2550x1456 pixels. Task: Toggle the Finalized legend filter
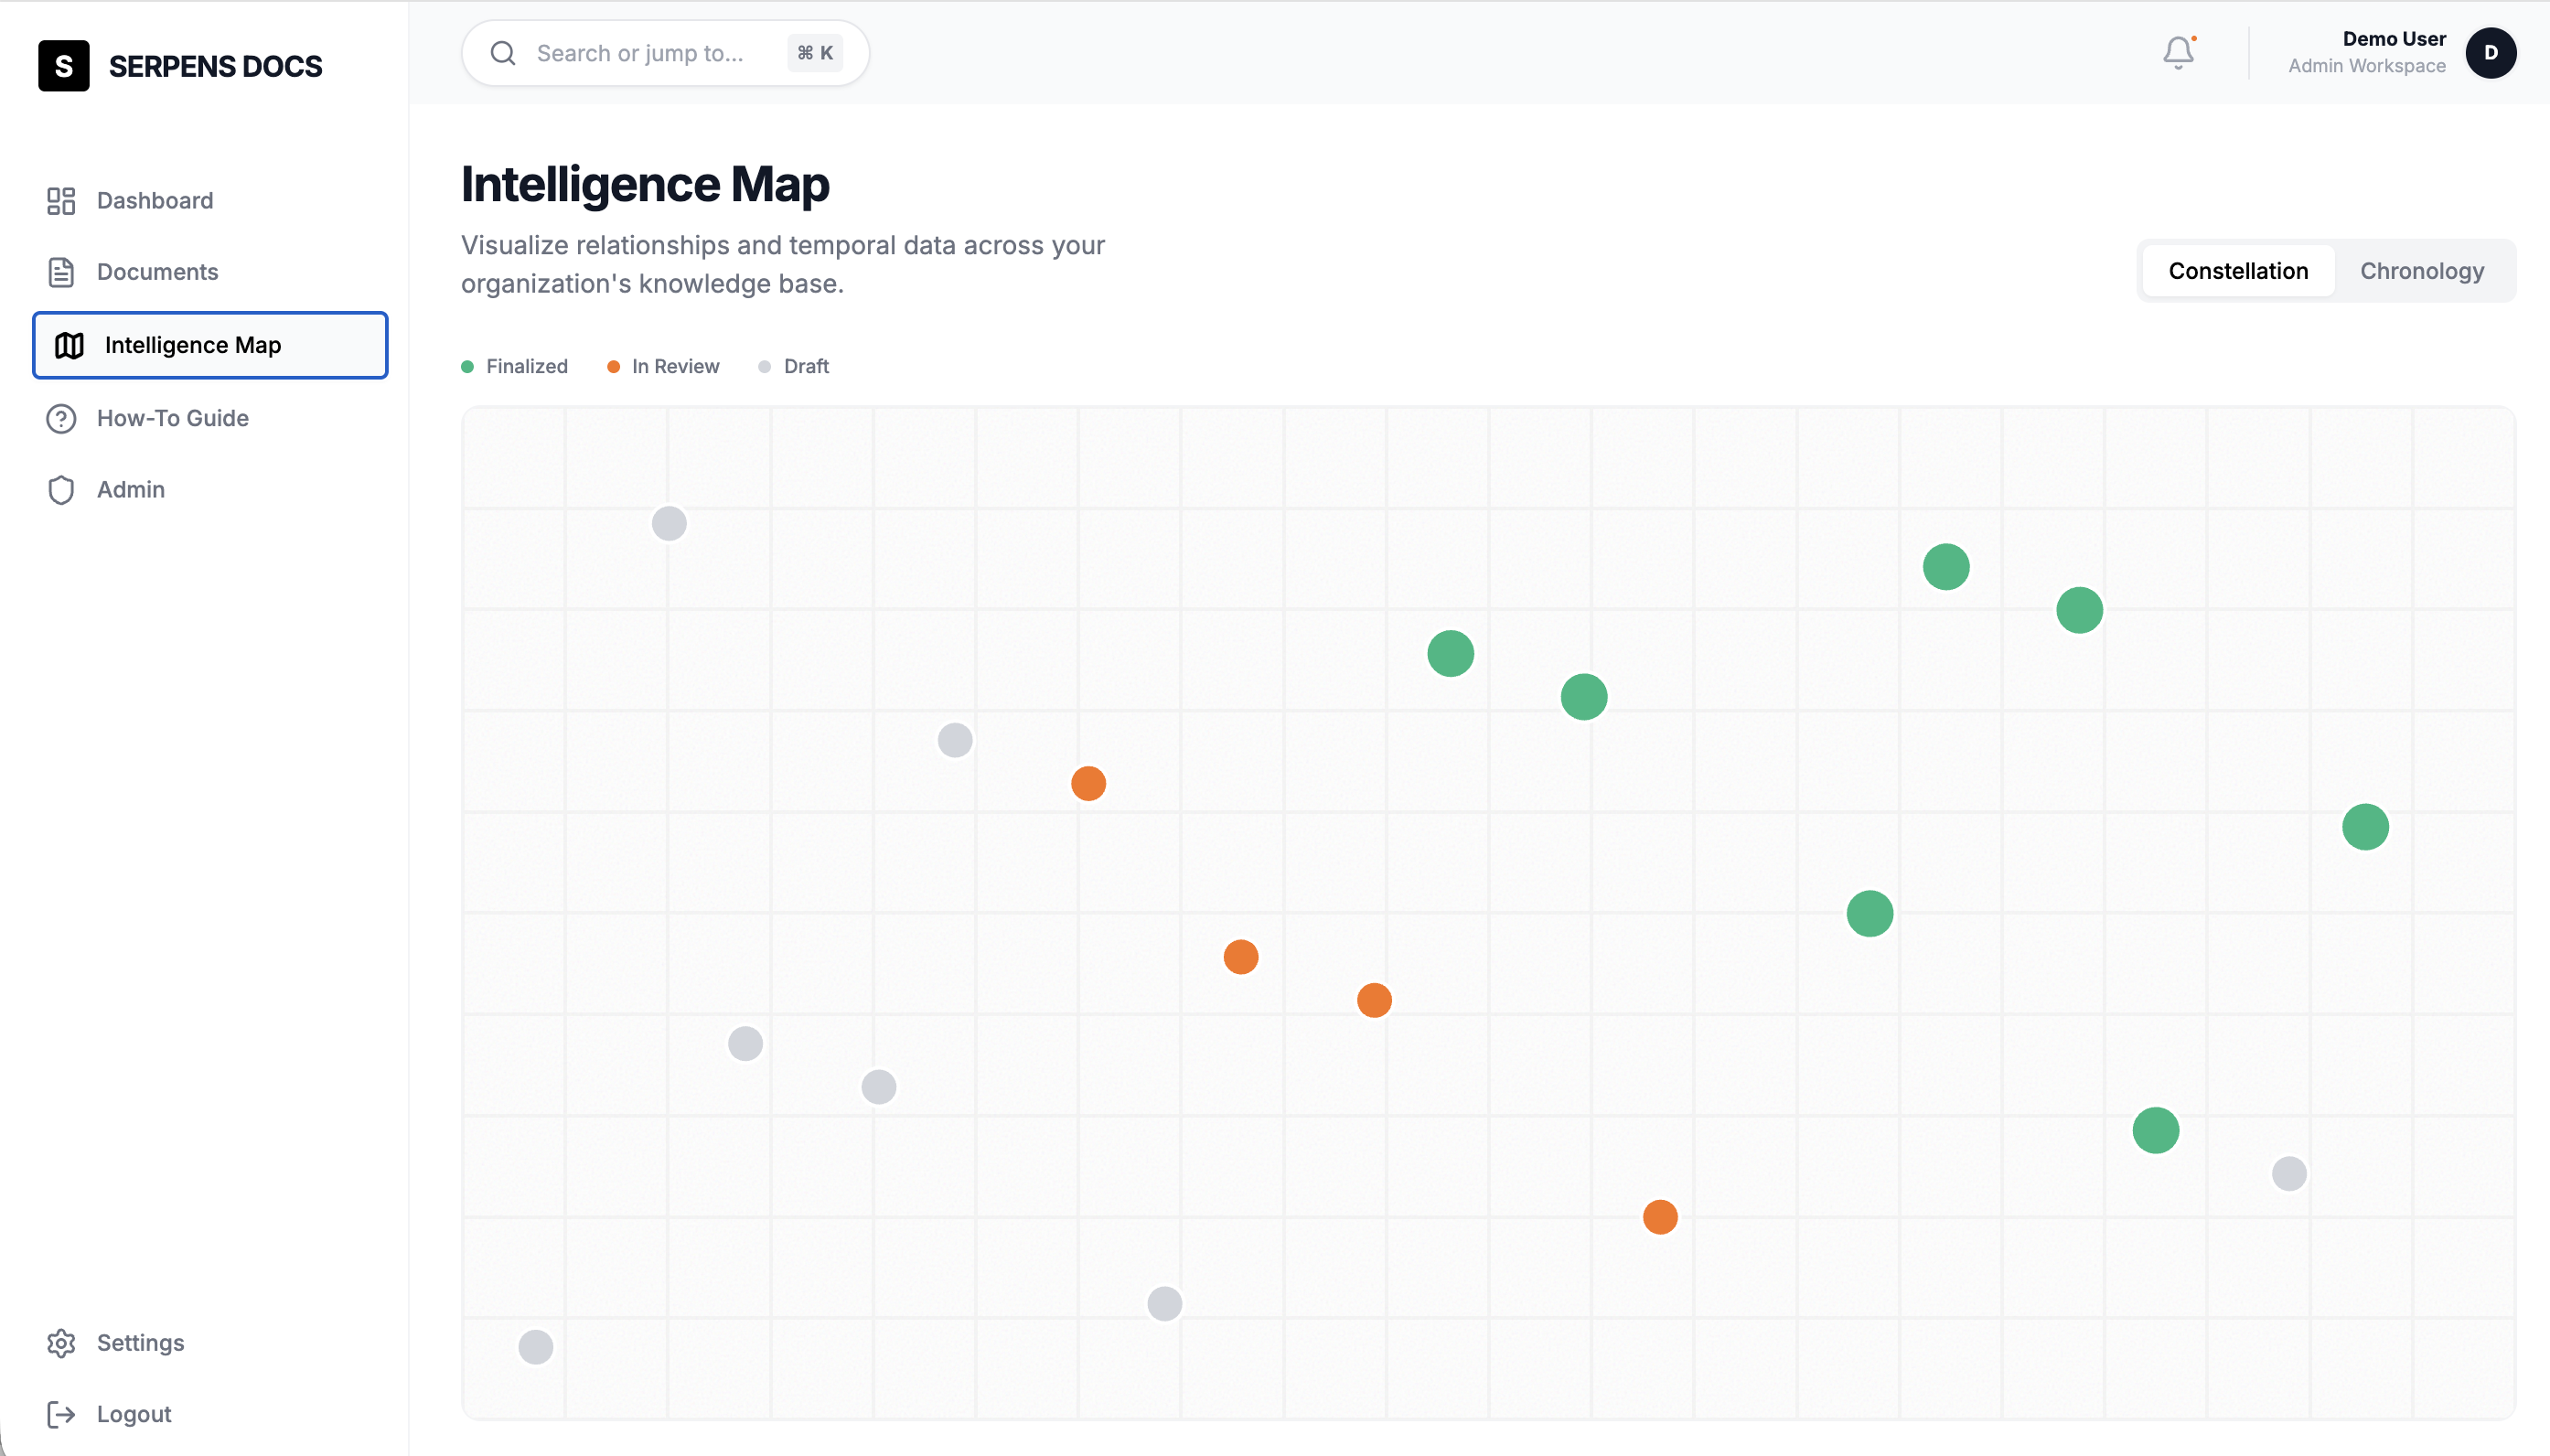click(x=515, y=366)
